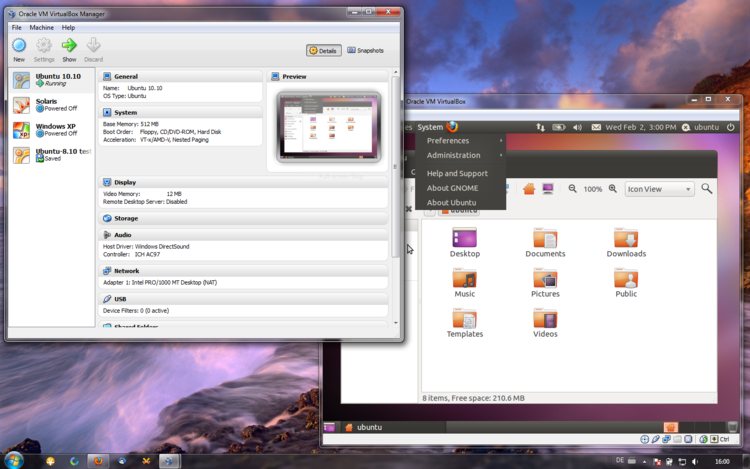This screenshot has width=750, height=469.
Task: Select the Solaris virtual machine
Action: (x=52, y=105)
